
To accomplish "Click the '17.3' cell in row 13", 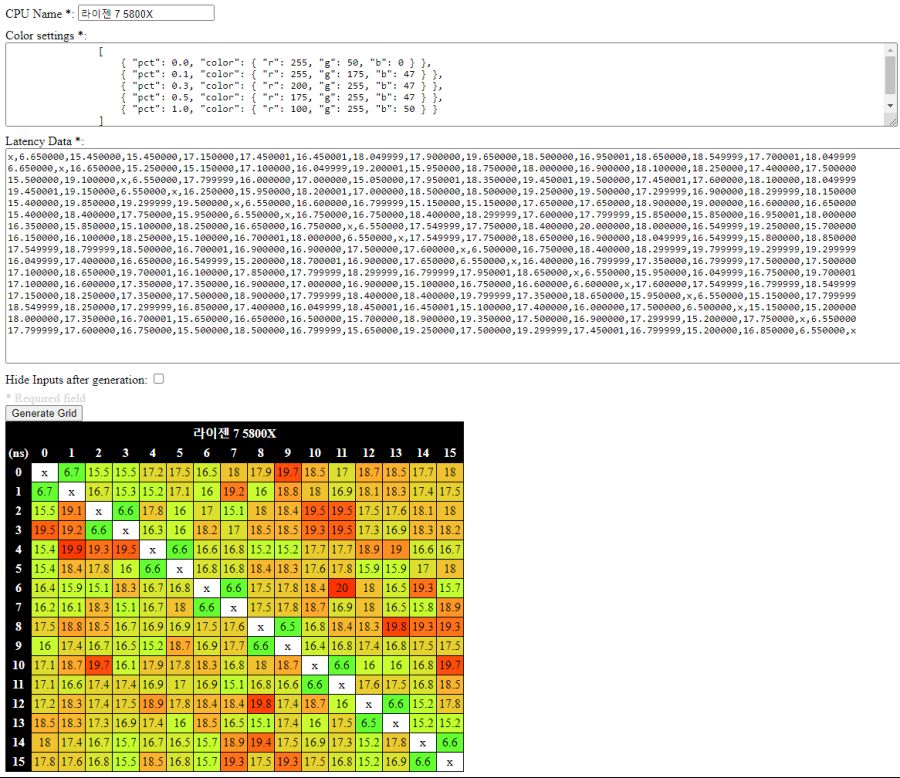I will [x=98, y=723].
